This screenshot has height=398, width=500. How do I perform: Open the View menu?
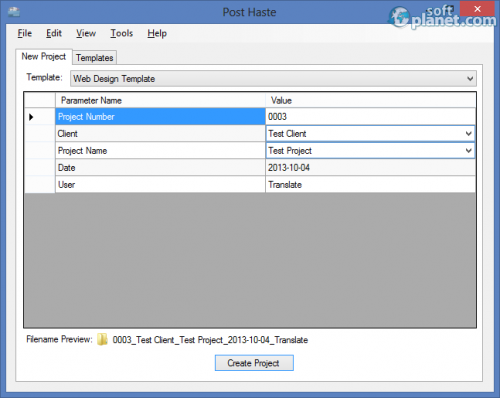[x=86, y=33]
